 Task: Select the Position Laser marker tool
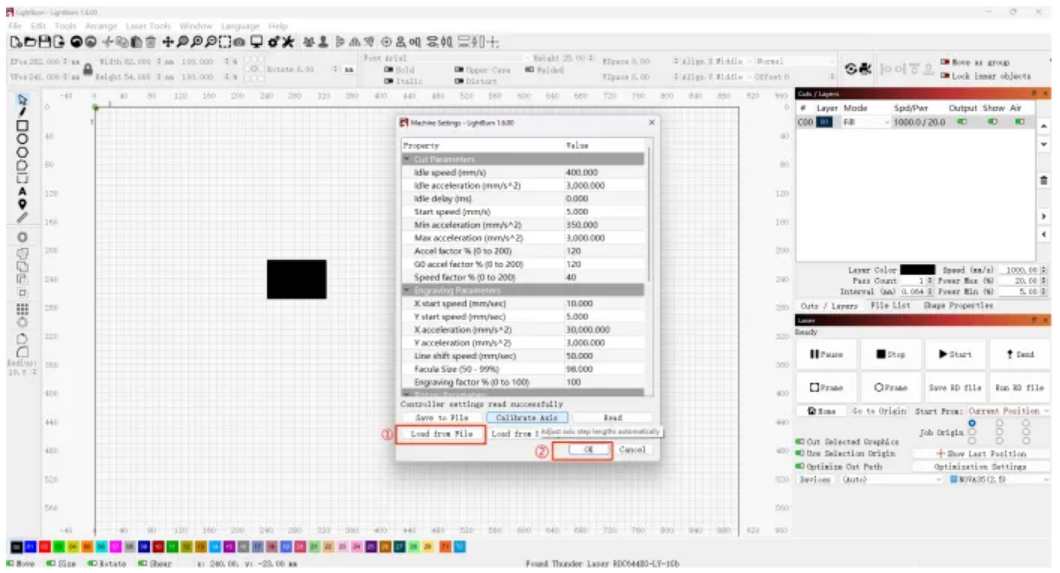[x=22, y=205]
